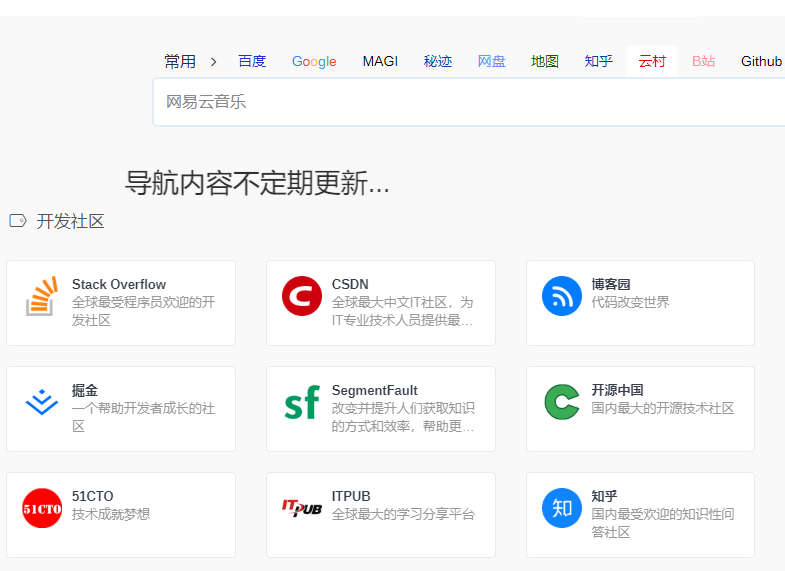Click description 一个帮助开发者成长的社区

(x=143, y=417)
